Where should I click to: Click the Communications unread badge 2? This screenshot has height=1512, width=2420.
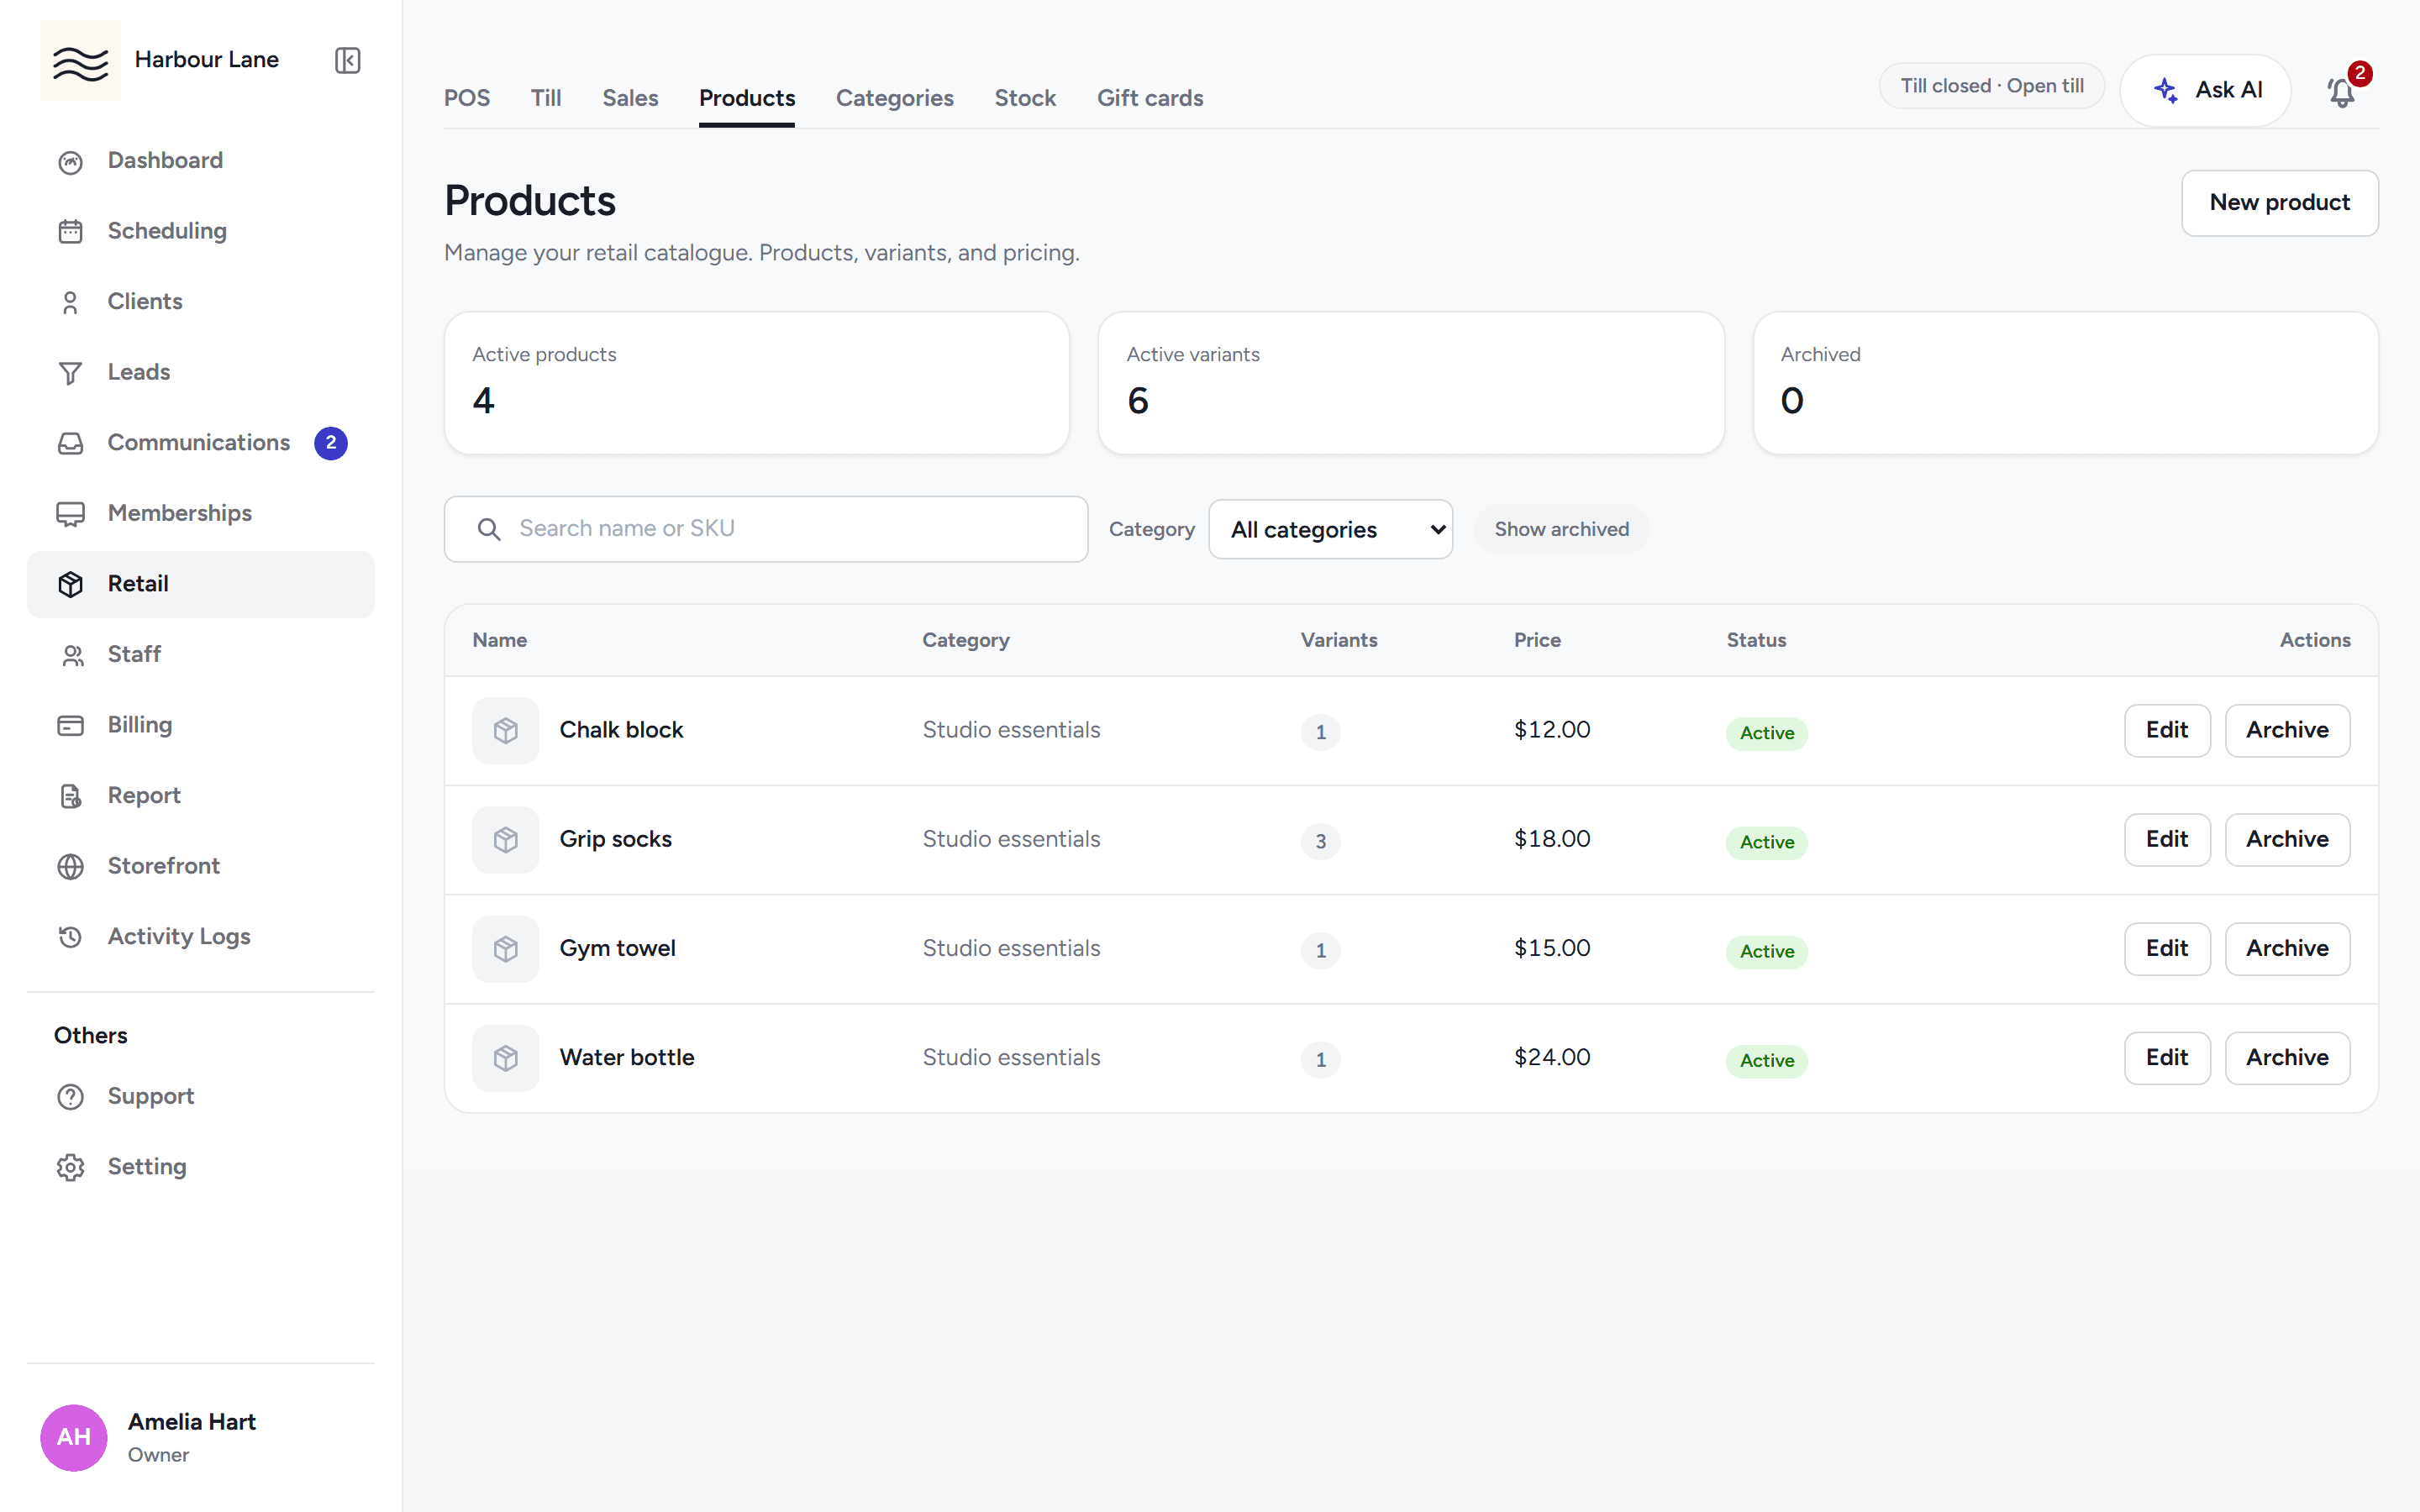[x=331, y=443]
